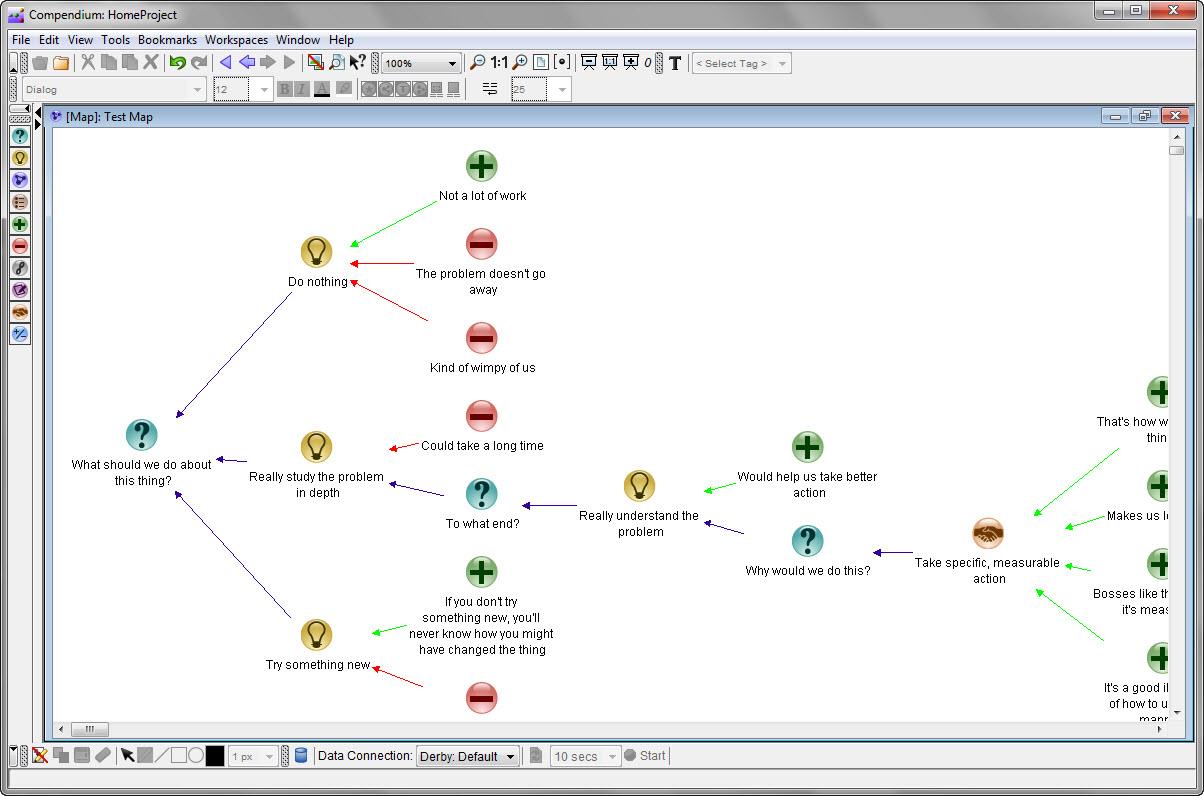Click the Cut scissors icon
Viewport: 1204px width, 796px height.
pyautogui.click(x=88, y=62)
